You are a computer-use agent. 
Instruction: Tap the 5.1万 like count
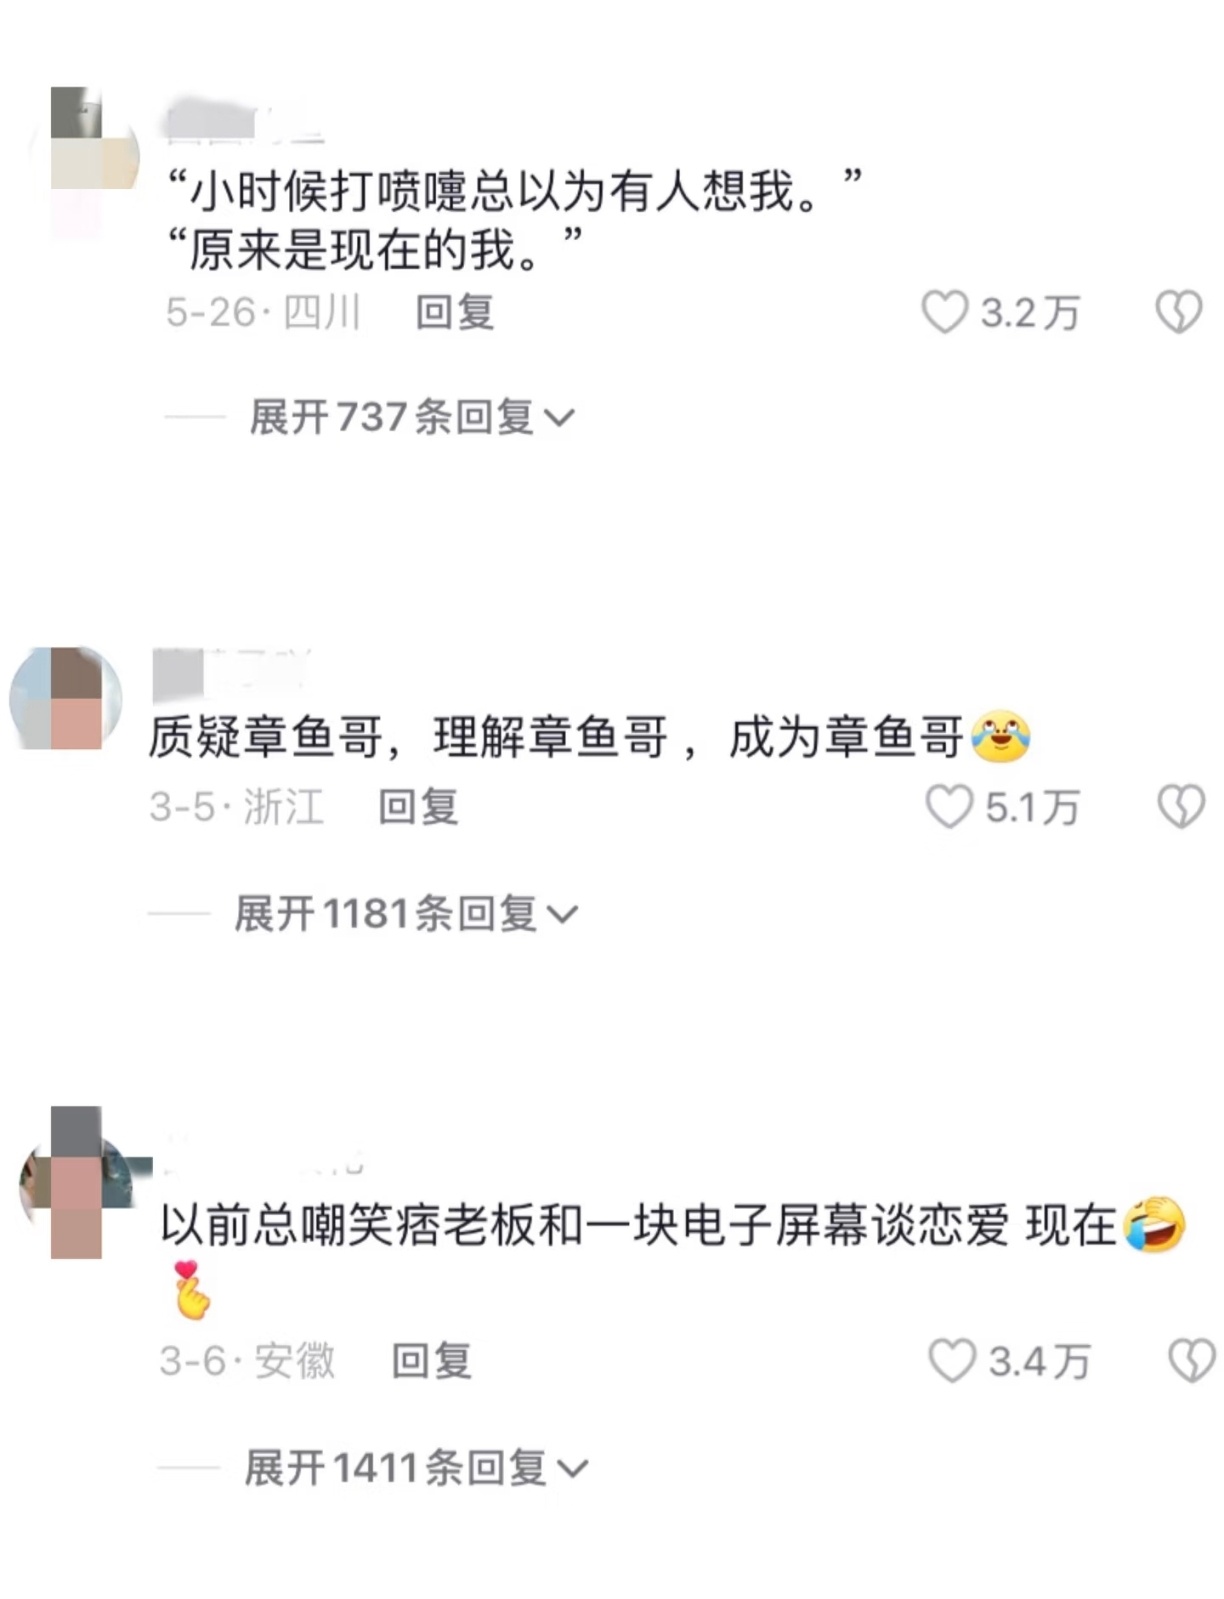[x=1033, y=807]
